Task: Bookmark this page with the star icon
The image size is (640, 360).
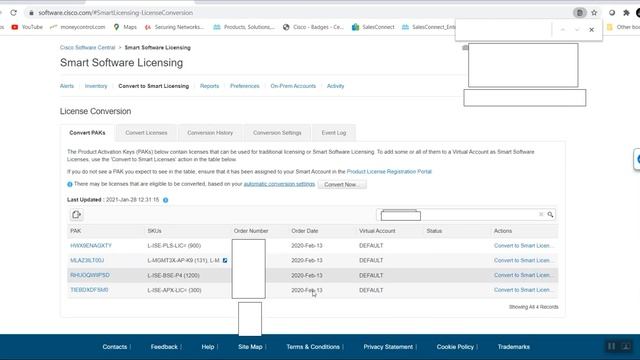Action: [594, 13]
